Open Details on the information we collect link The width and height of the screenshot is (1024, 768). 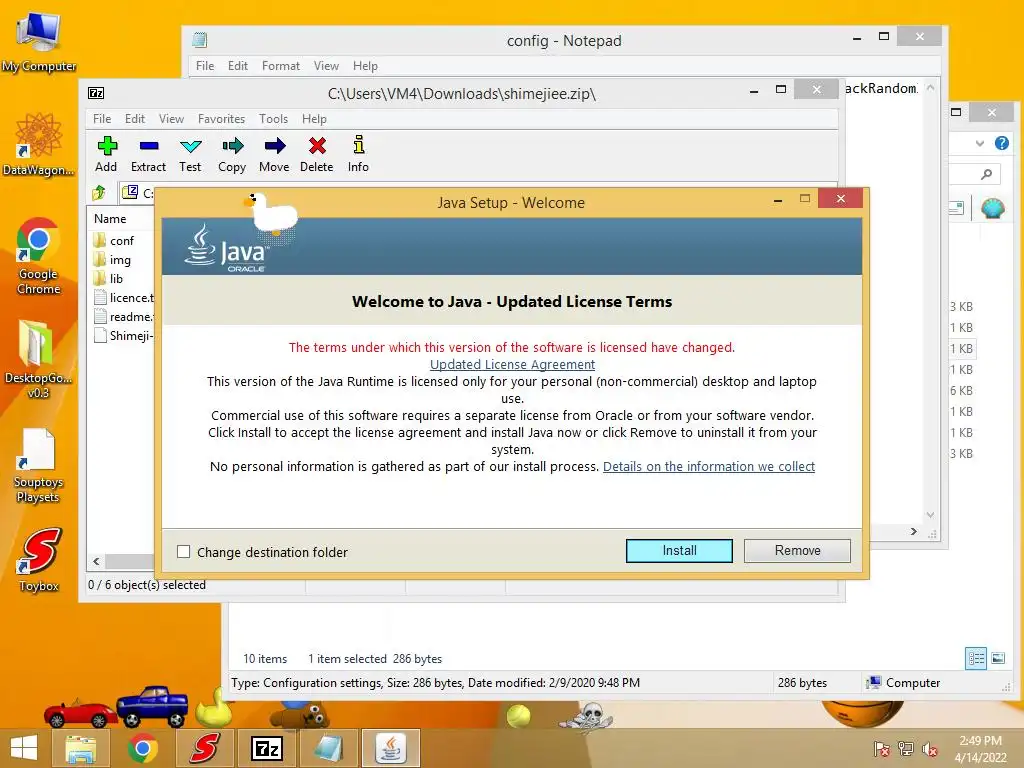tap(709, 466)
